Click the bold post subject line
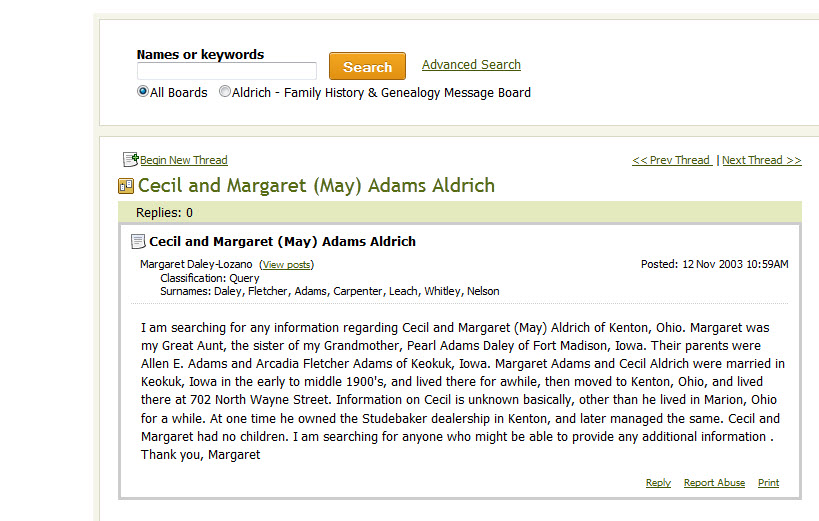This screenshot has height=521, width=819. point(283,241)
